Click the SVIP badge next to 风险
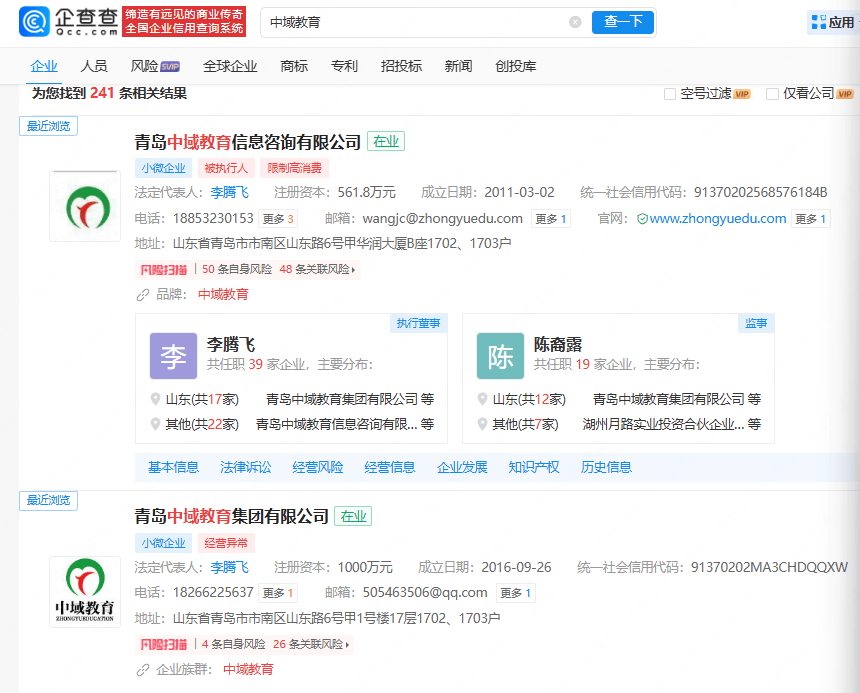 click(170, 67)
